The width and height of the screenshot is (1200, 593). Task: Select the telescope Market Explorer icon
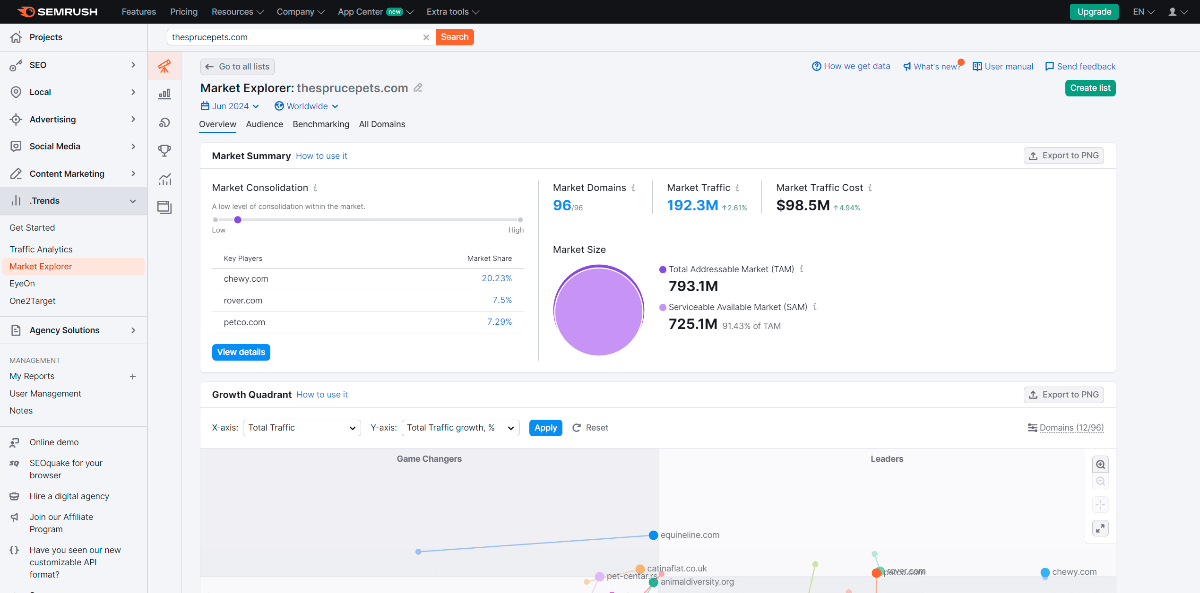(x=164, y=66)
